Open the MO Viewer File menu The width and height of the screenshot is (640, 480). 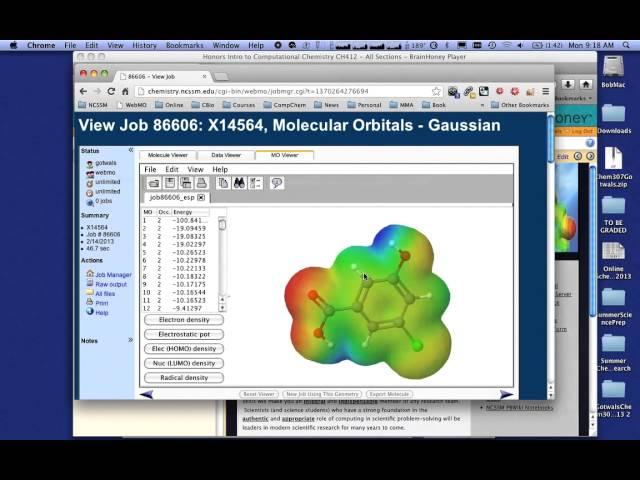[x=150, y=169]
